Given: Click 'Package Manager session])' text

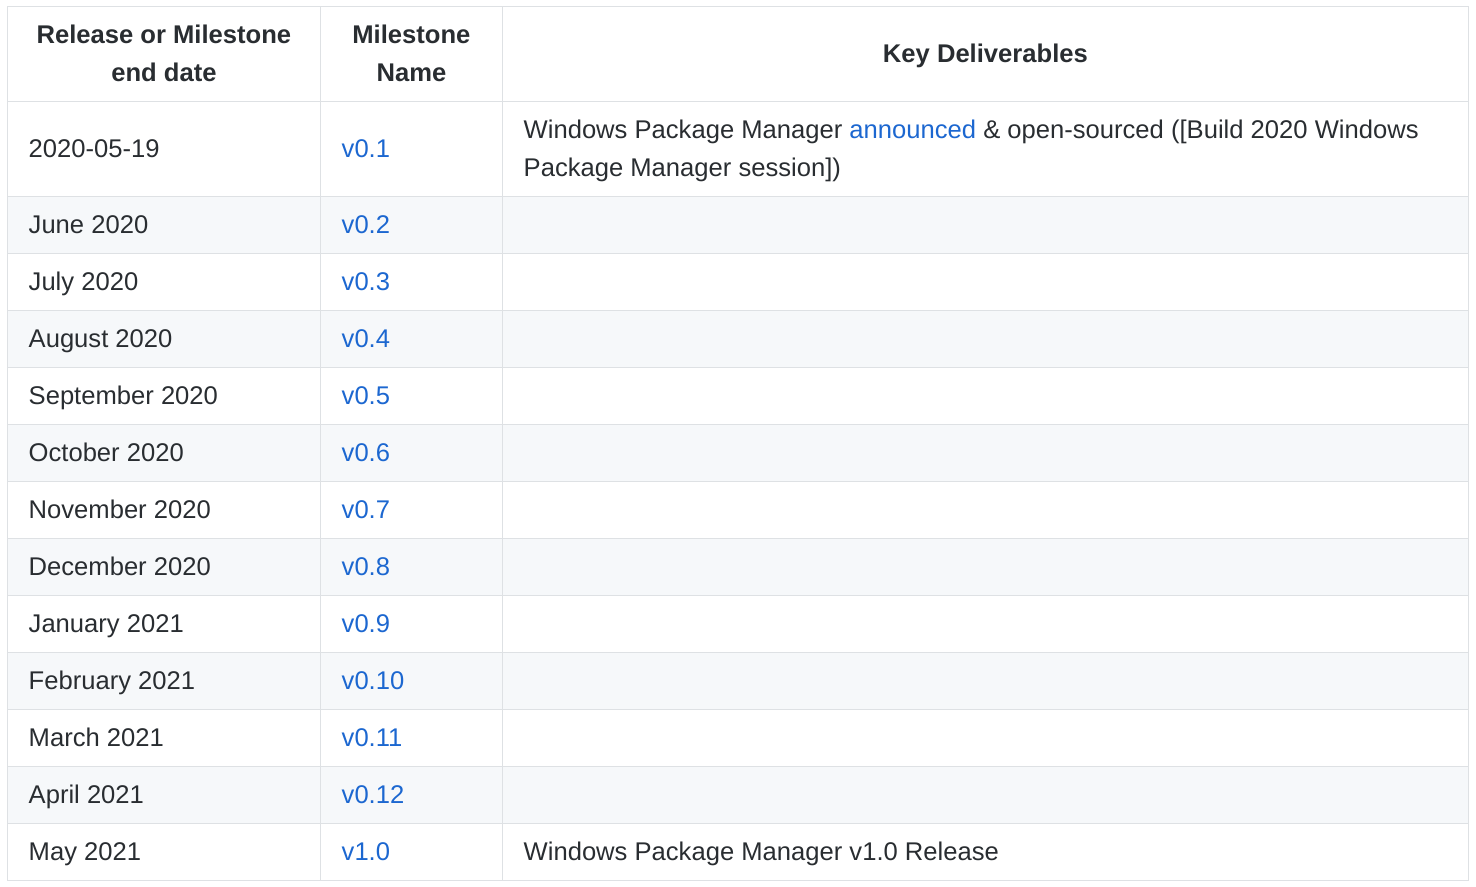Looking at the screenshot, I should (682, 168).
